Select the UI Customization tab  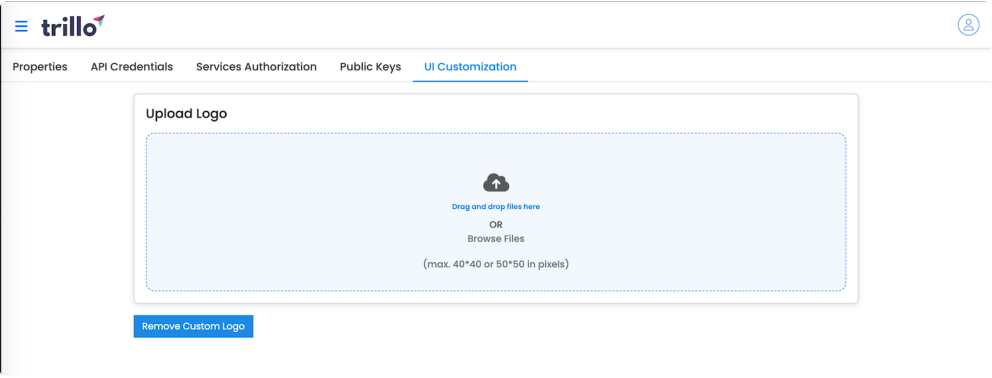(470, 66)
